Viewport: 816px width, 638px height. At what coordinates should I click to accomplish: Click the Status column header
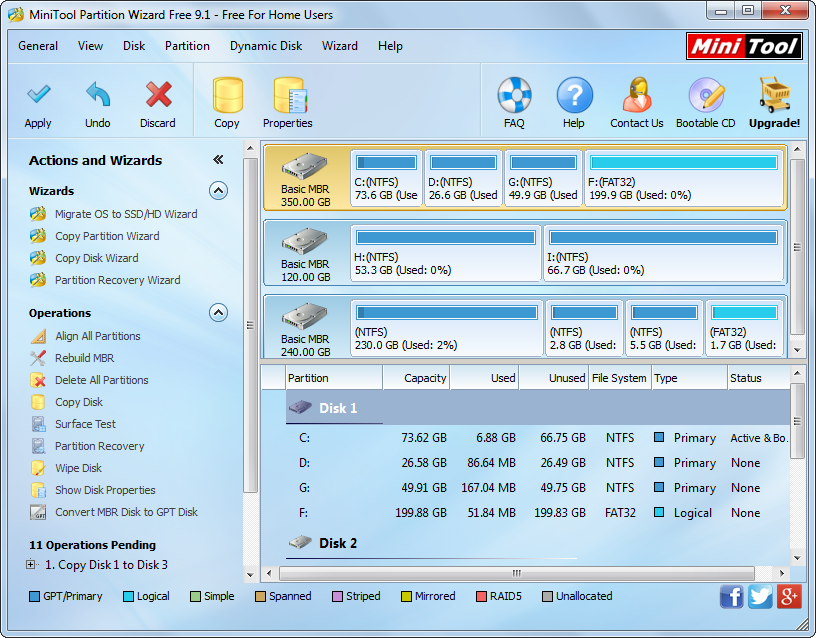(759, 378)
